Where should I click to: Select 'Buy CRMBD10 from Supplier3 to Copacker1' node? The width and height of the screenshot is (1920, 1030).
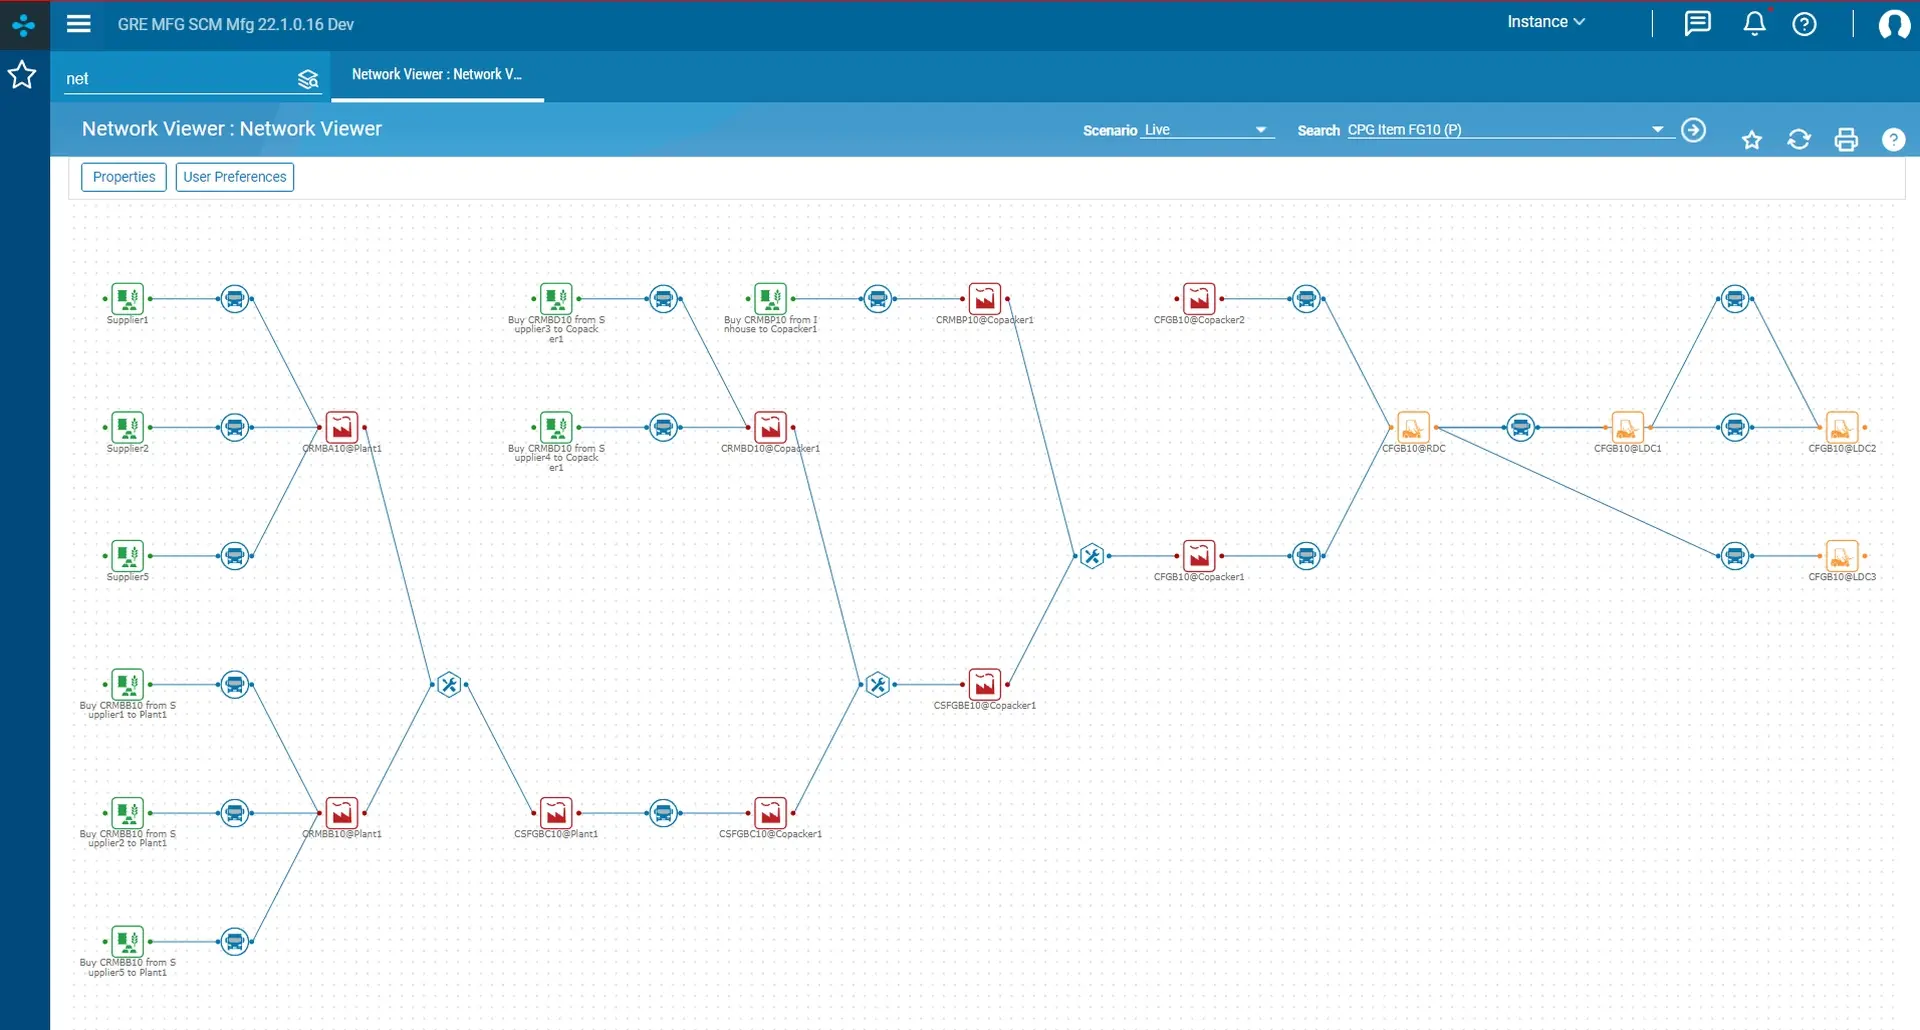(556, 299)
